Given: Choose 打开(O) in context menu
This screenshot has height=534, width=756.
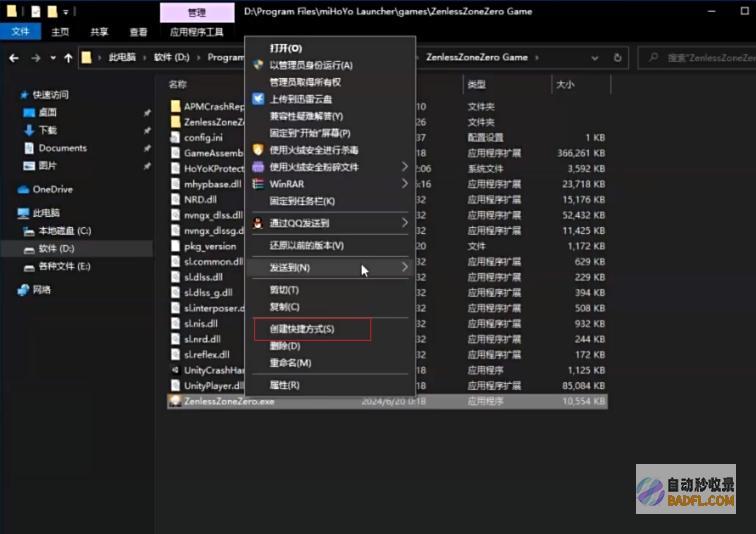Looking at the screenshot, I should click(x=285, y=48).
